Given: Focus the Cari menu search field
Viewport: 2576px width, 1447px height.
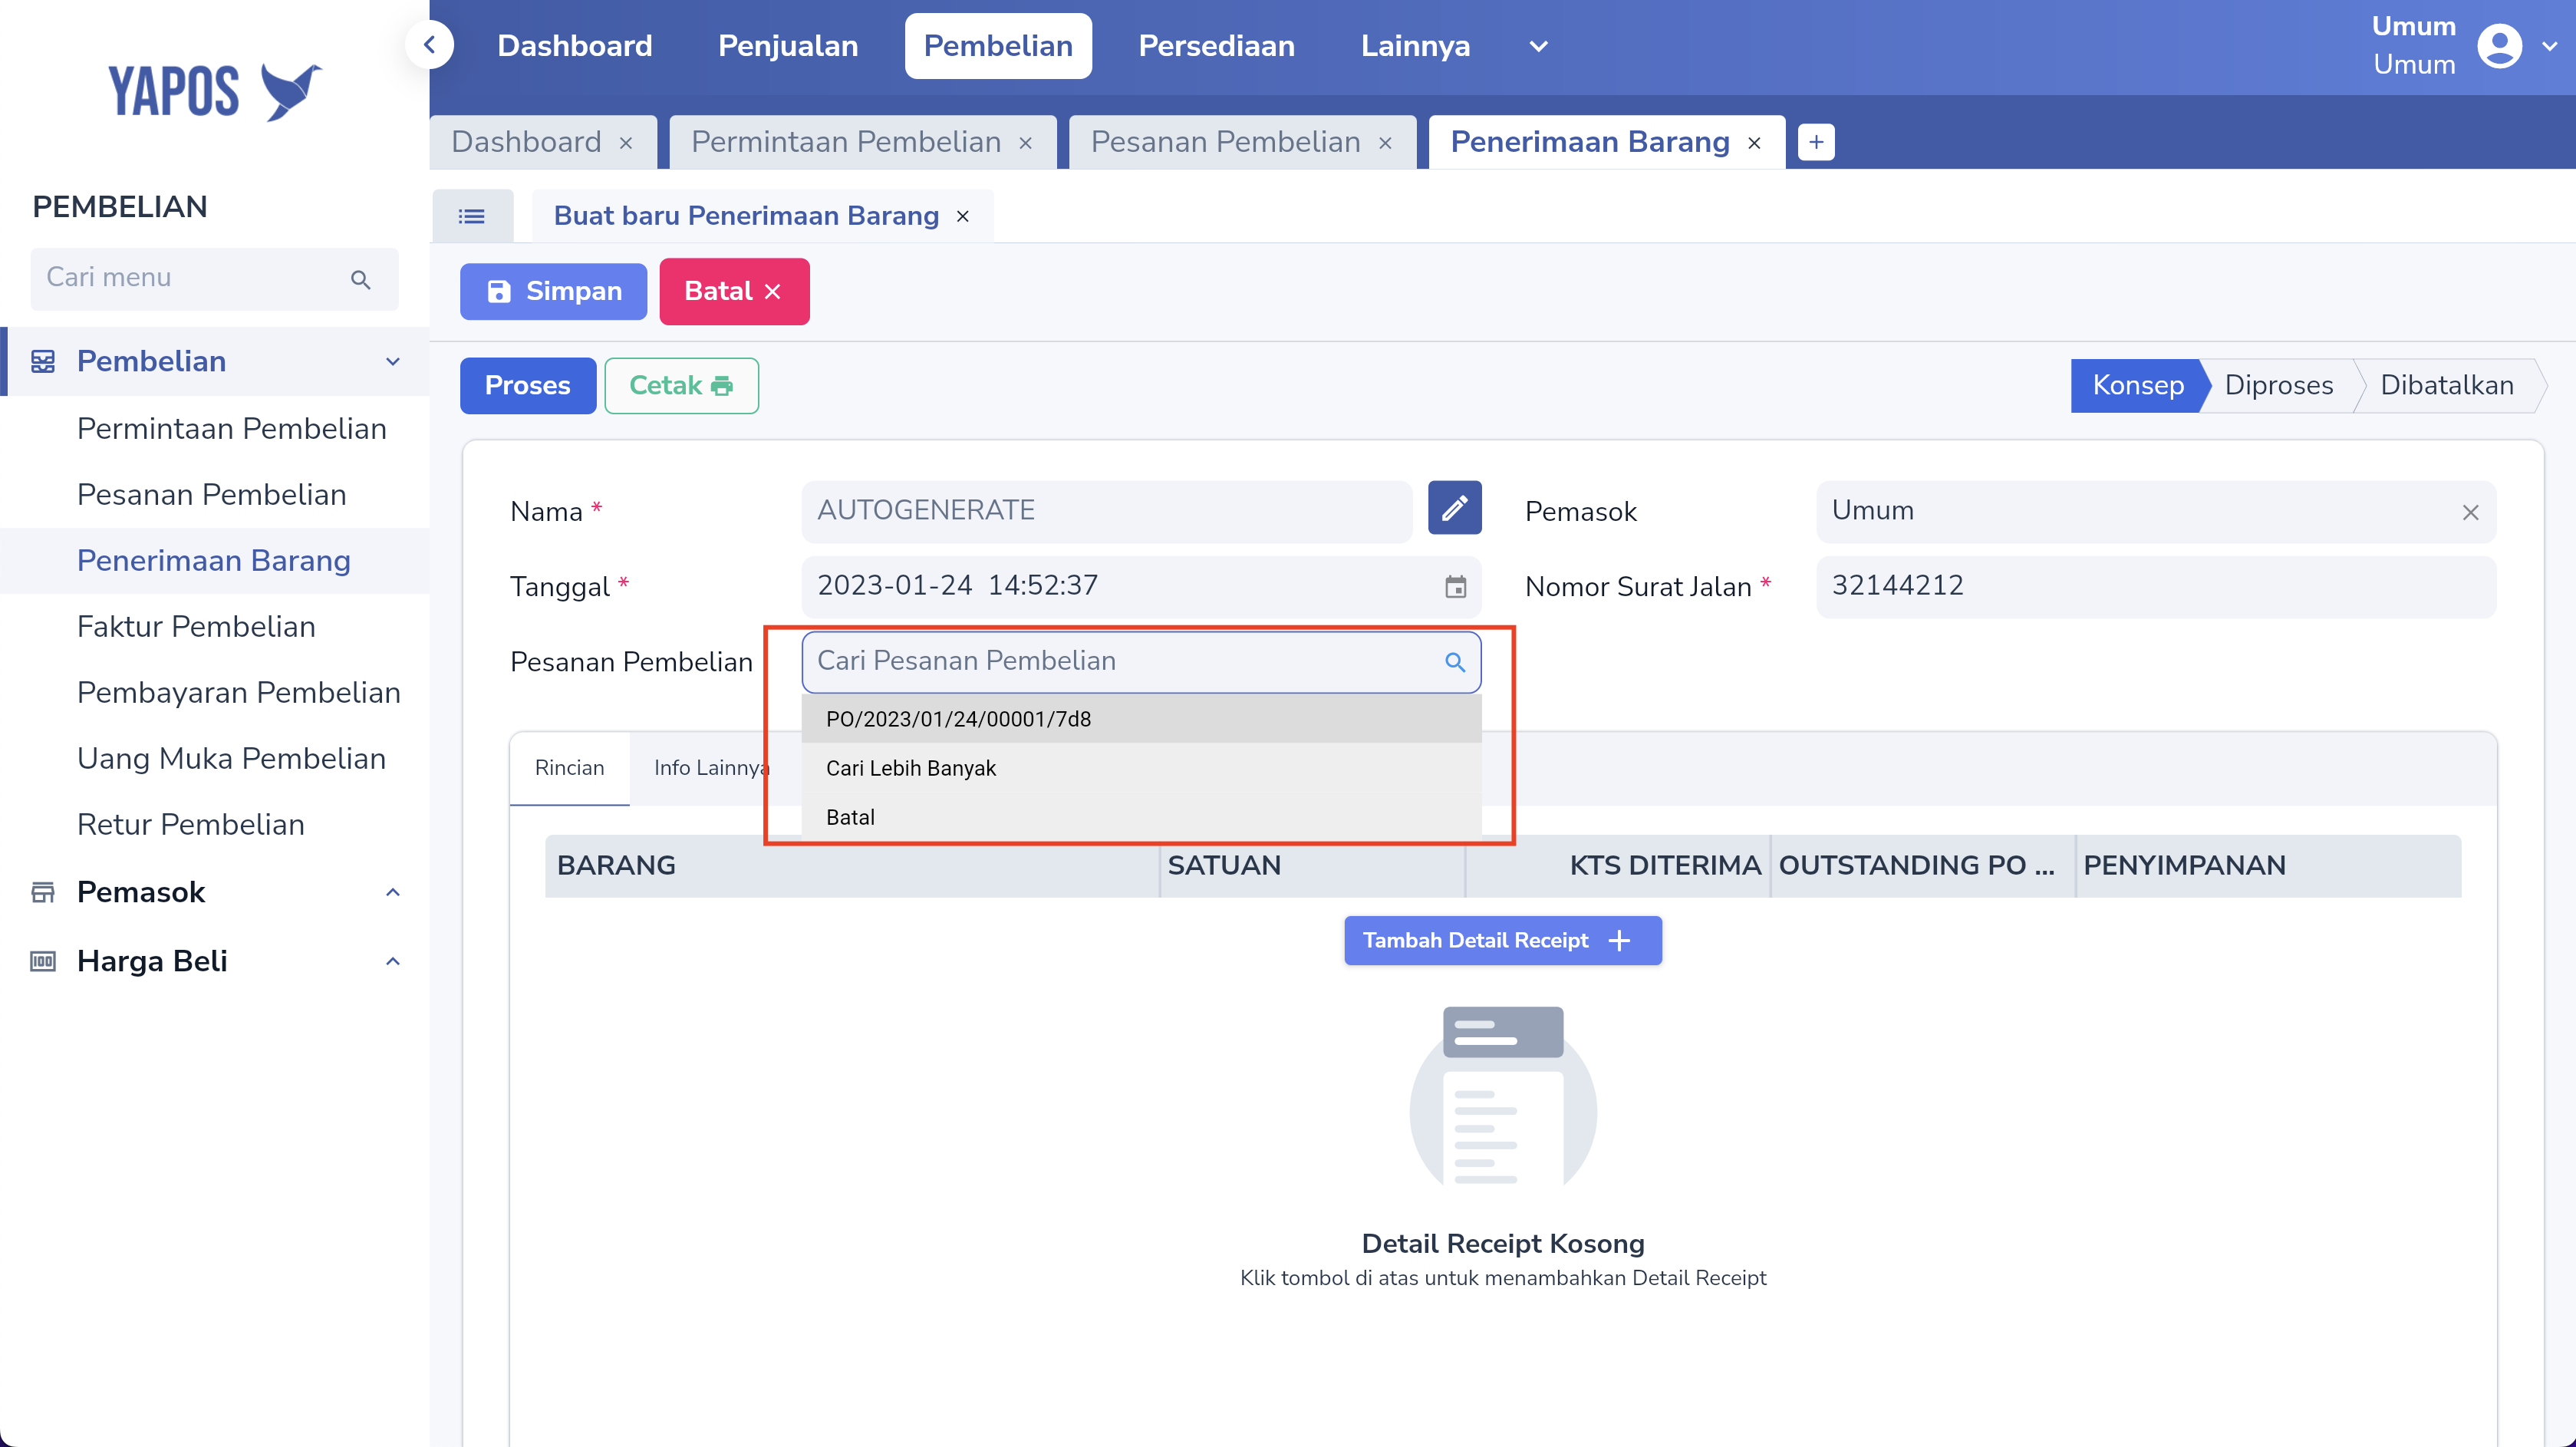Looking at the screenshot, I should tap(214, 279).
